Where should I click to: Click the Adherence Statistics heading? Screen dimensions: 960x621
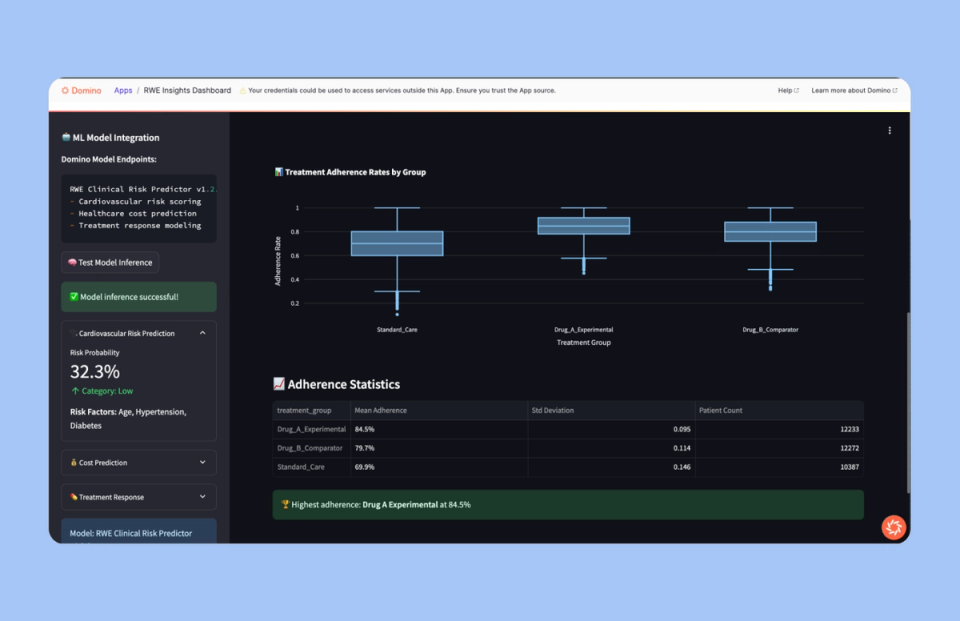[337, 384]
